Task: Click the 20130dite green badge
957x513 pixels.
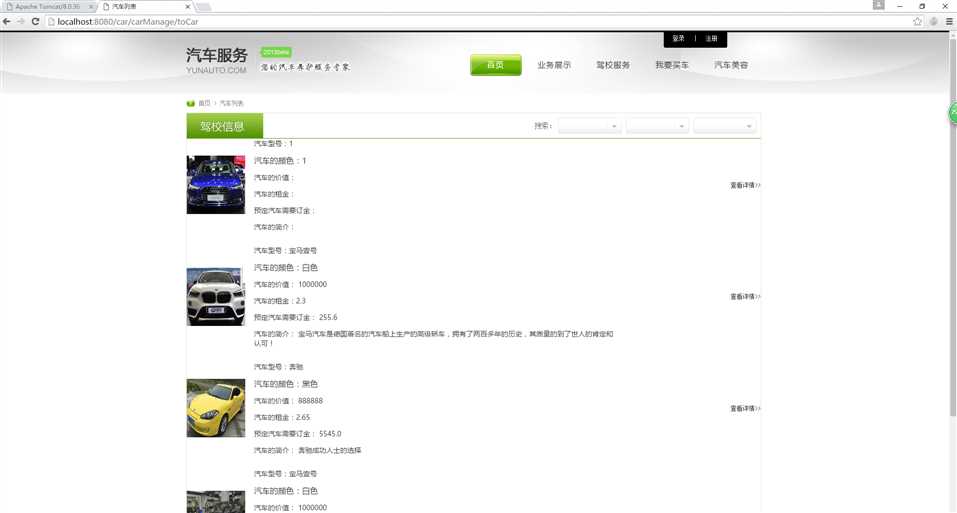Action: (276, 52)
